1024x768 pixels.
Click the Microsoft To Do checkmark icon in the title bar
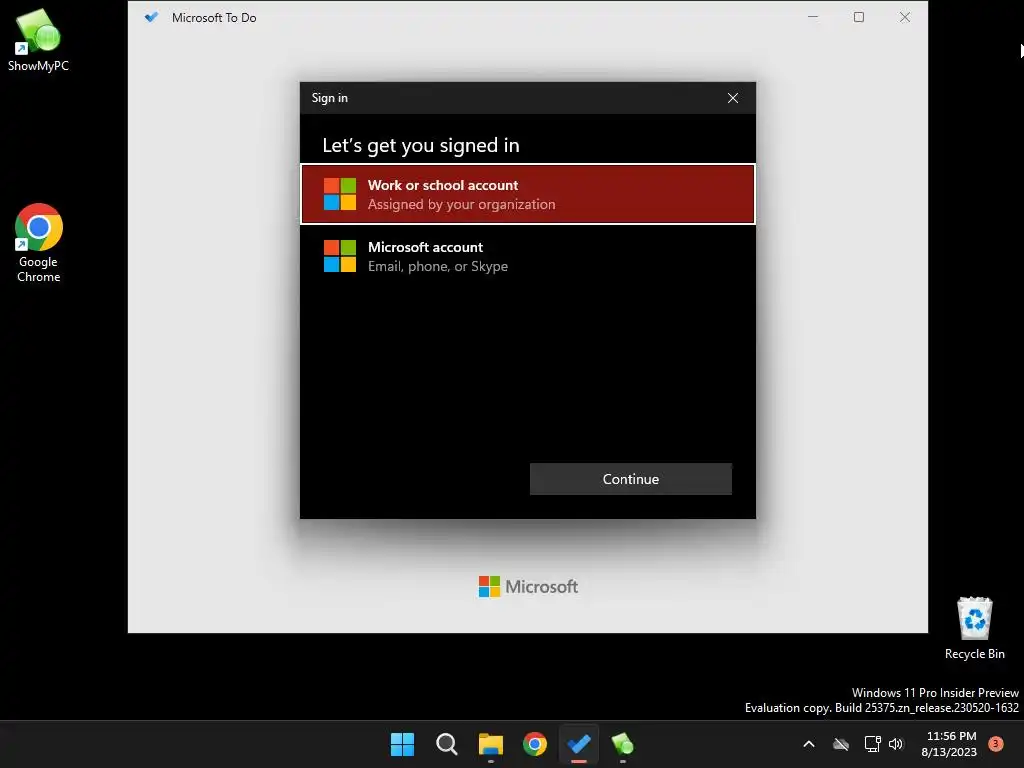(x=152, y=17)
